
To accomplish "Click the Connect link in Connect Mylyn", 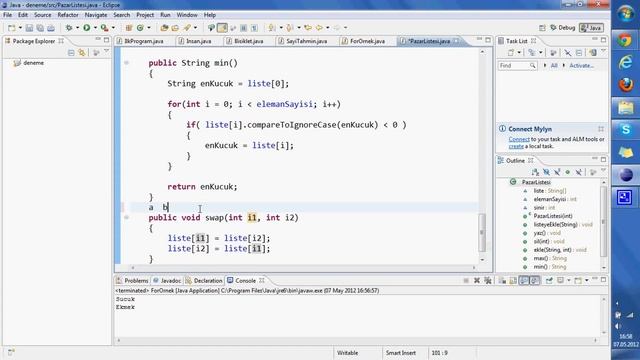I will [519, 139].
